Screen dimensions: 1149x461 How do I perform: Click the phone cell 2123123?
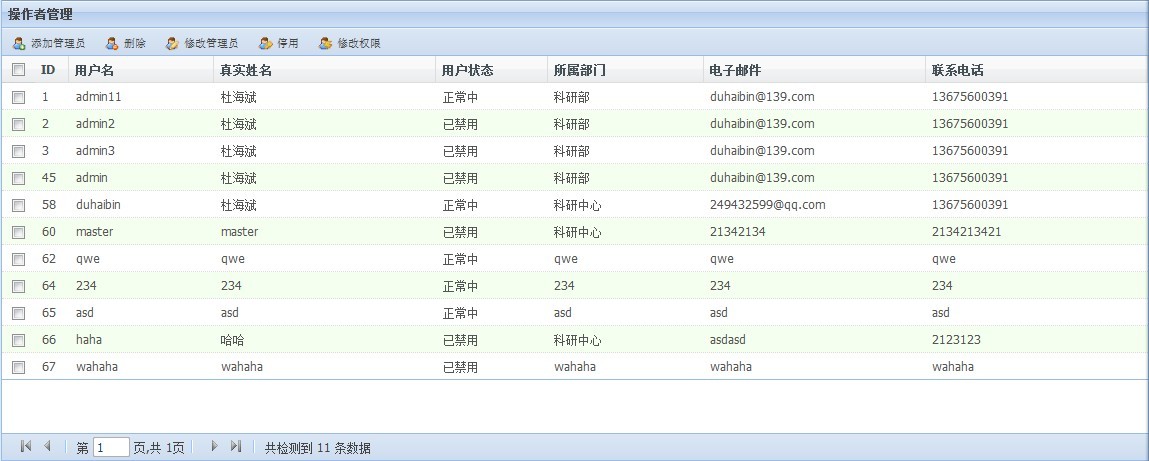(x=956, y=340)
